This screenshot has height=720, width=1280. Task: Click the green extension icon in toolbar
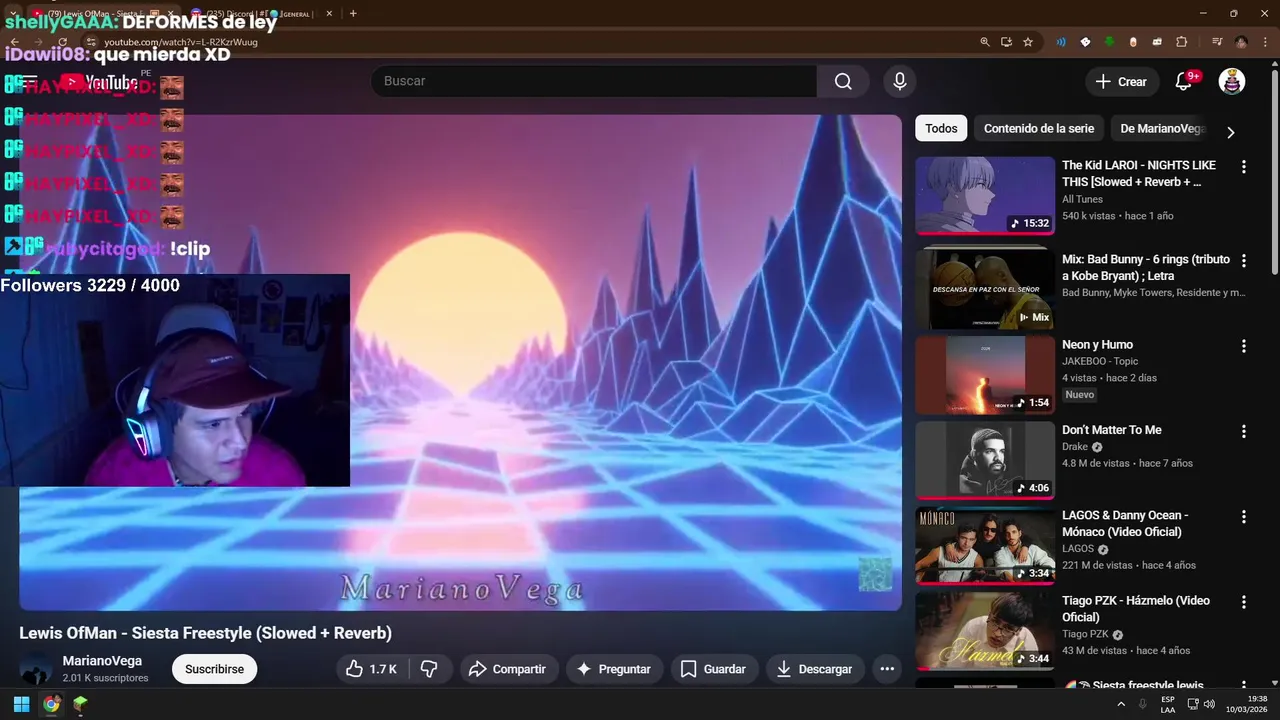coord(1109,42)
